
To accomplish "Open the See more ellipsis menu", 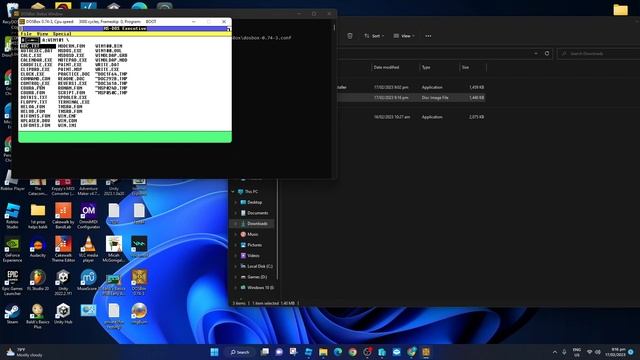I will pos(428,36).
